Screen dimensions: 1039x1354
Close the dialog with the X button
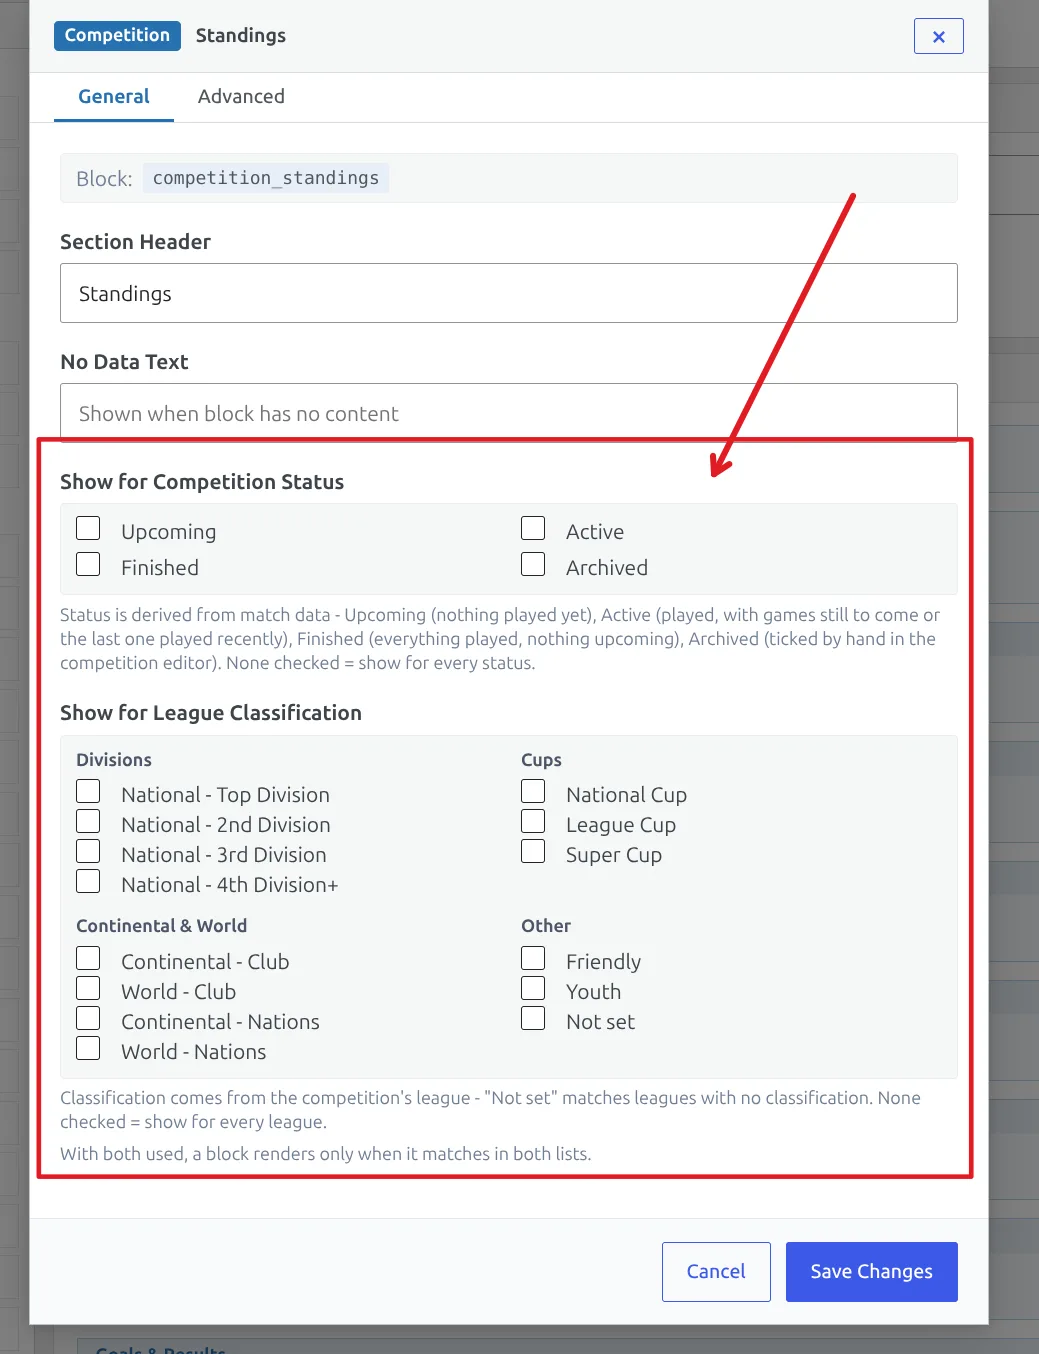pos(938,36)
